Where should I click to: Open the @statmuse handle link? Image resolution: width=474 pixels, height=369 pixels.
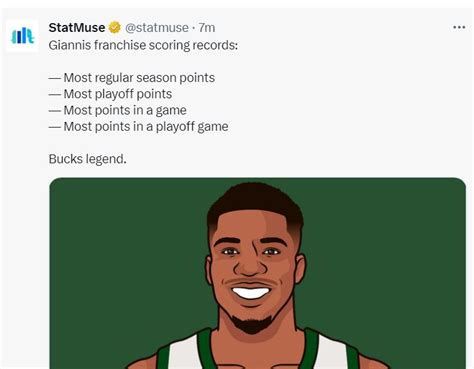pos(157,28)
